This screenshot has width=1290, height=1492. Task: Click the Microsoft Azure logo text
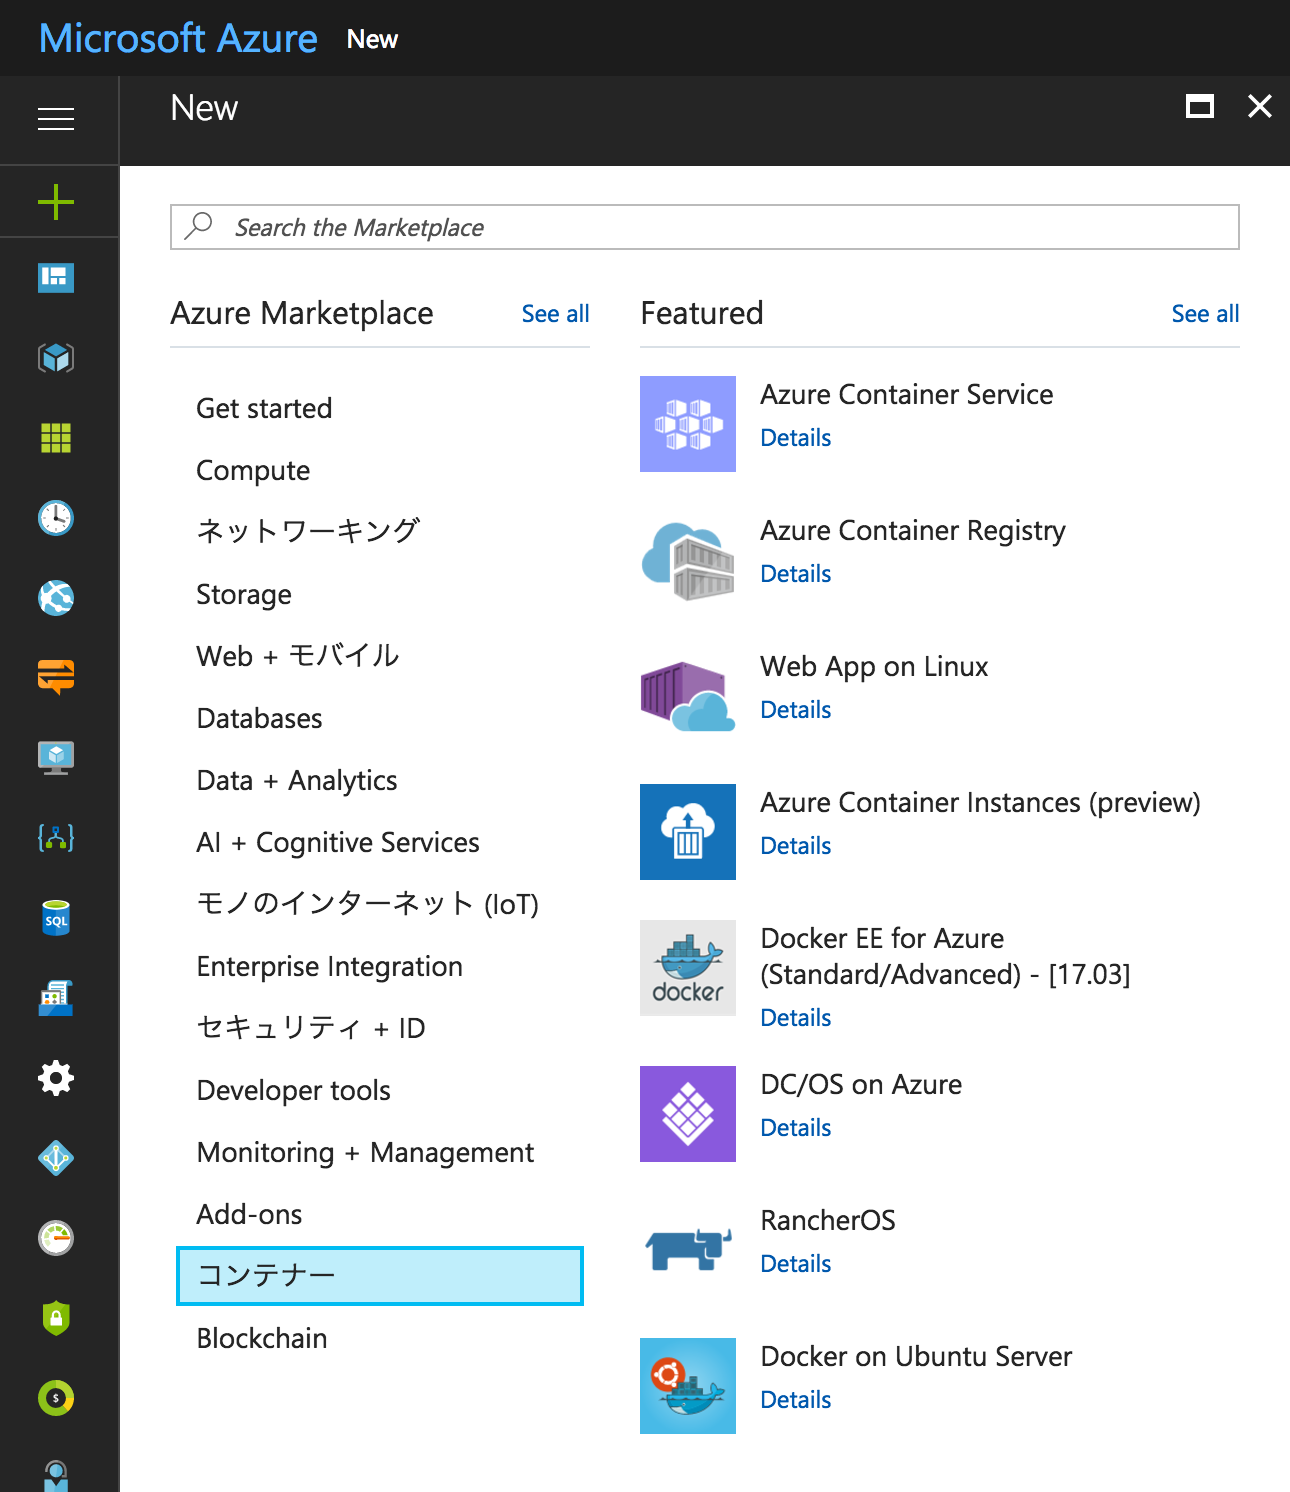178,38
